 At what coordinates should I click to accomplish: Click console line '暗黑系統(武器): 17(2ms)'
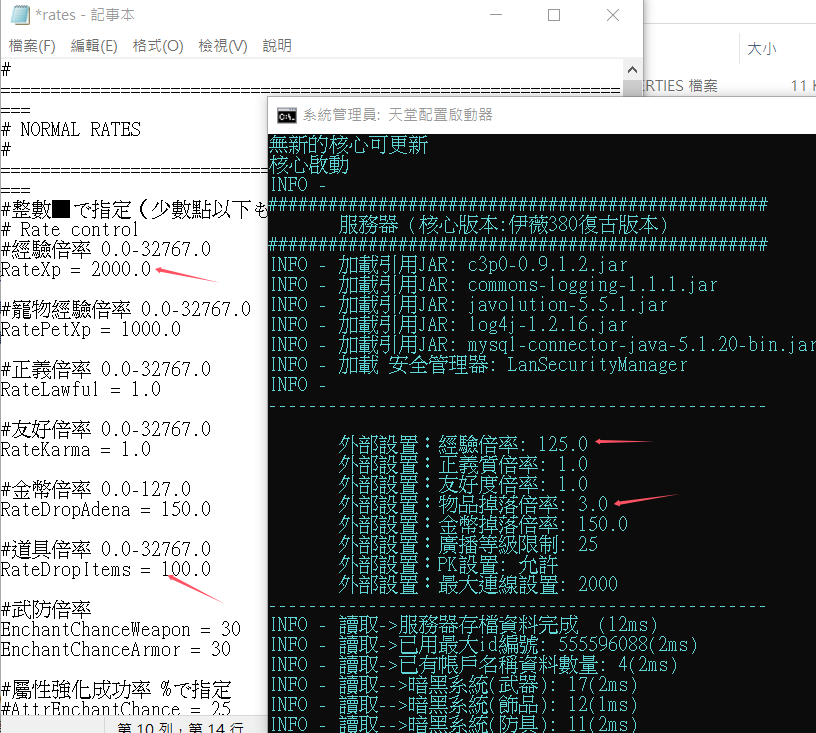click(523, 685)
